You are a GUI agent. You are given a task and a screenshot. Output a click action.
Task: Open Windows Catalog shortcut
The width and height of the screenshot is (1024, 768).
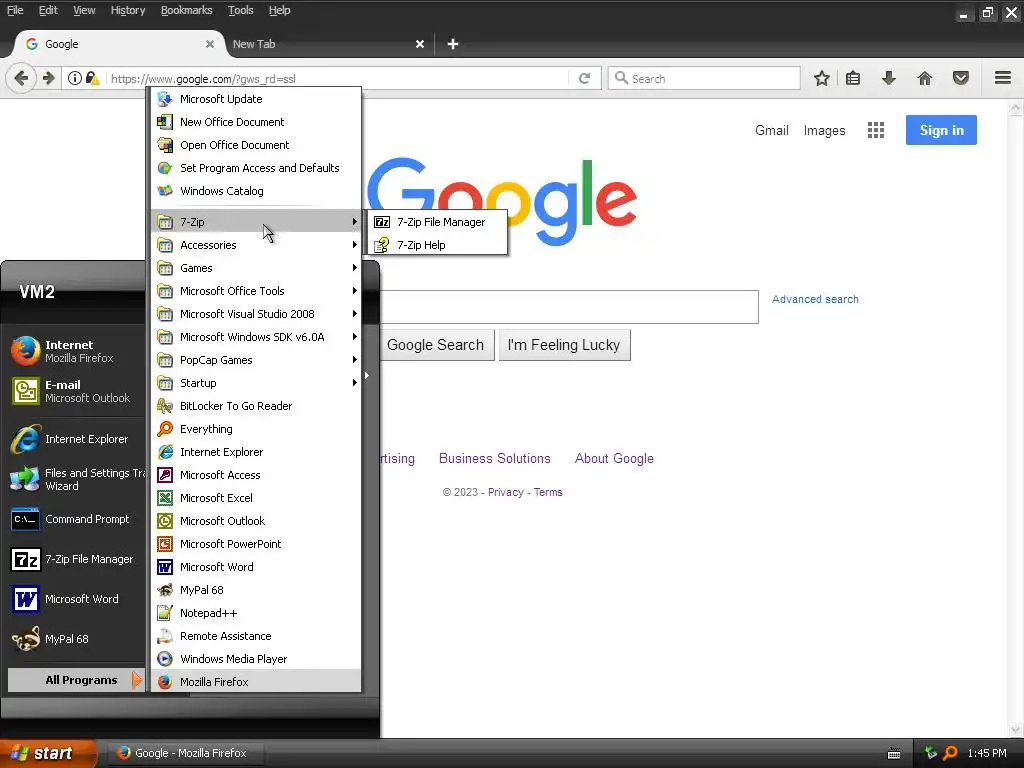(x=256, y=191)
